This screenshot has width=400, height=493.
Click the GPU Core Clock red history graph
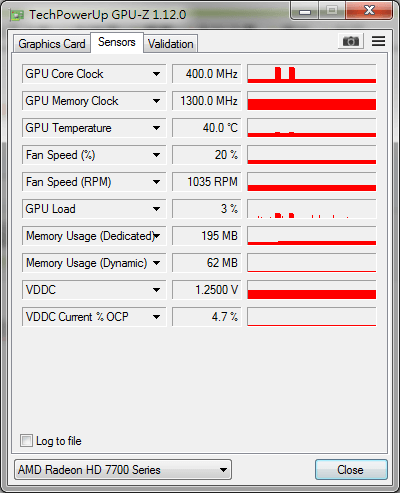312,74
